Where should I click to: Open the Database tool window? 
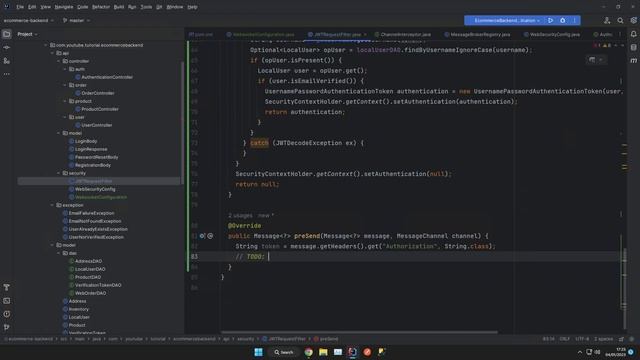(x=633, y=47)
